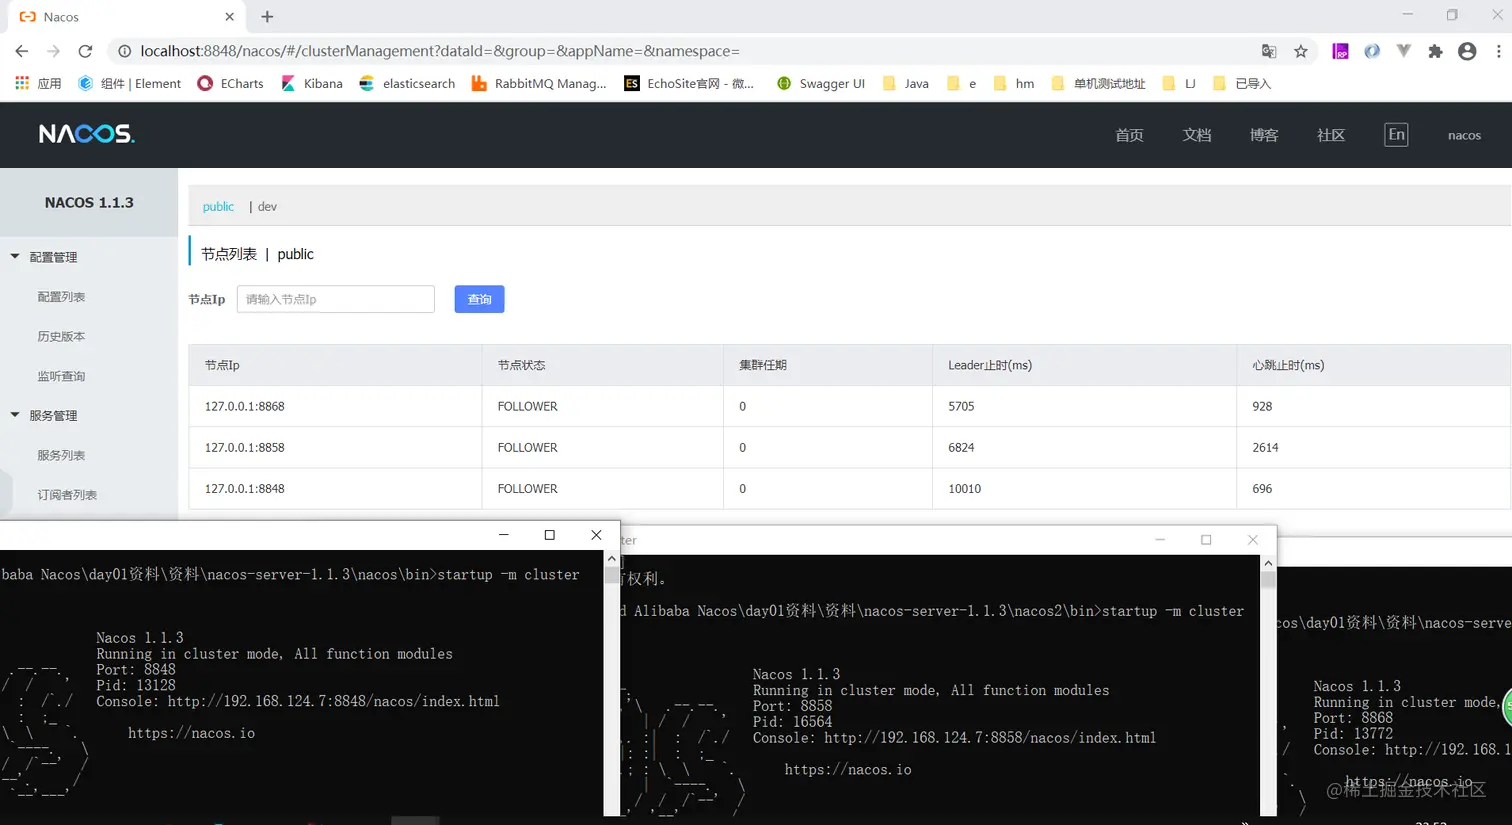Go back to the previous page
1512x825 pixels.
(22, 51)
